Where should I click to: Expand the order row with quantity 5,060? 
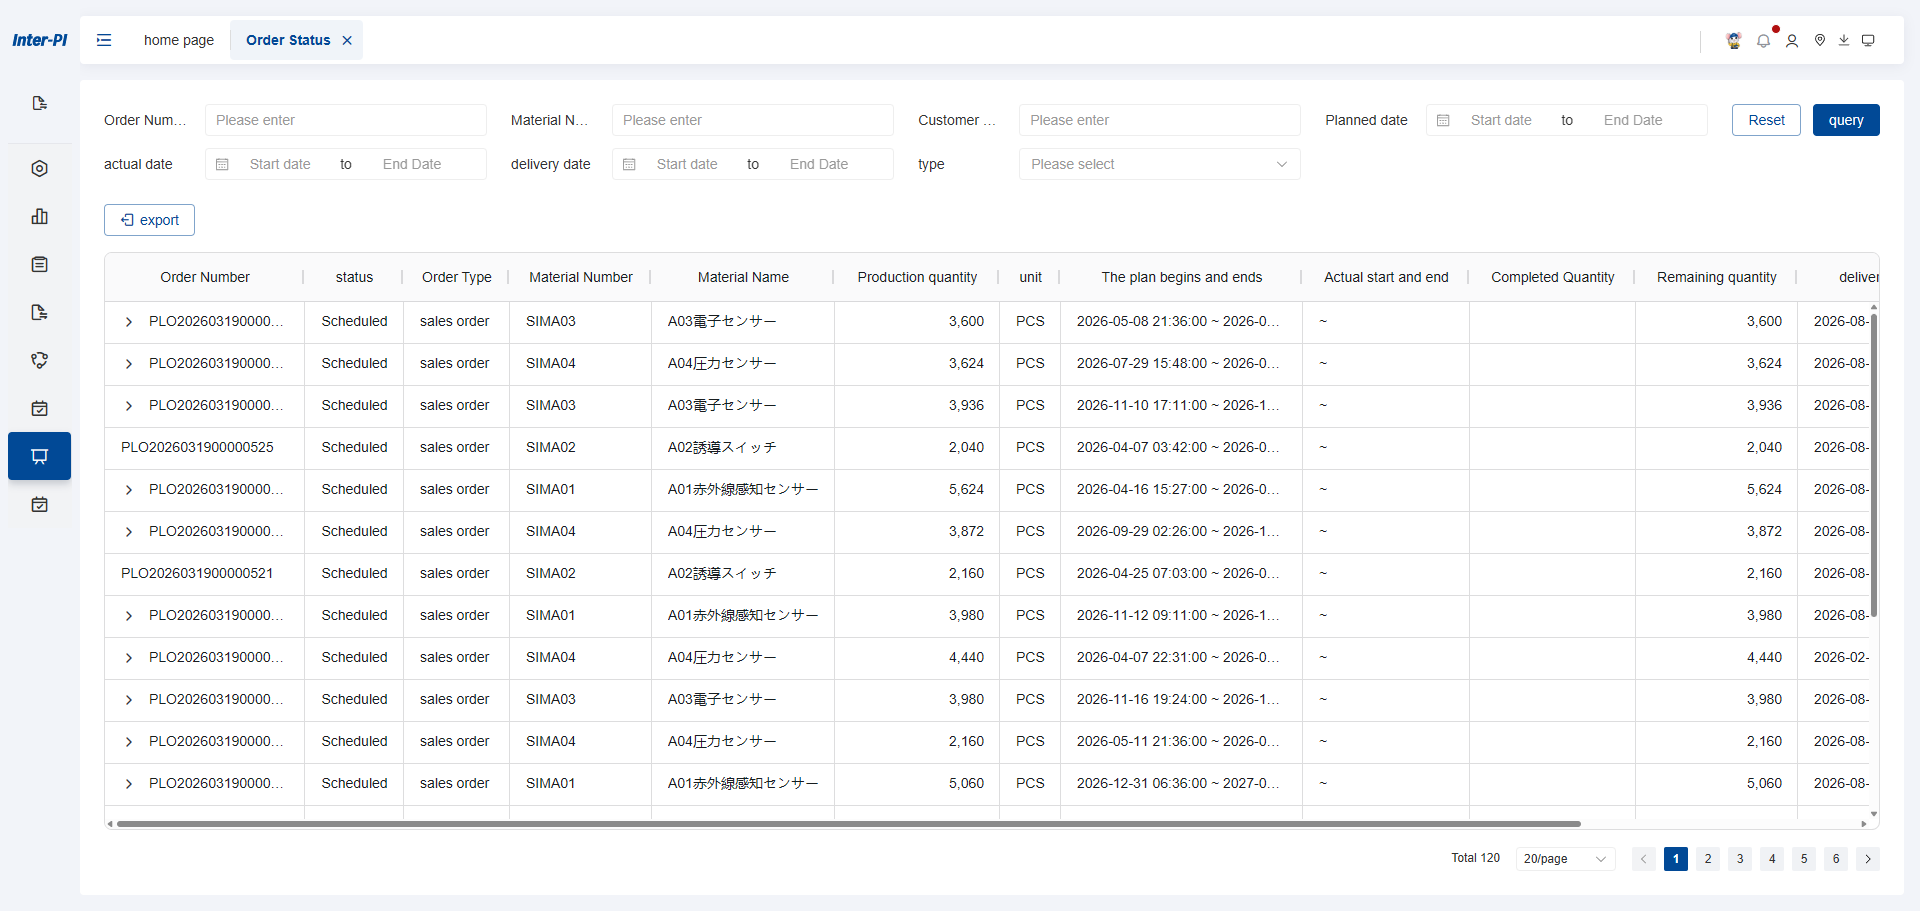pos(129,784)
